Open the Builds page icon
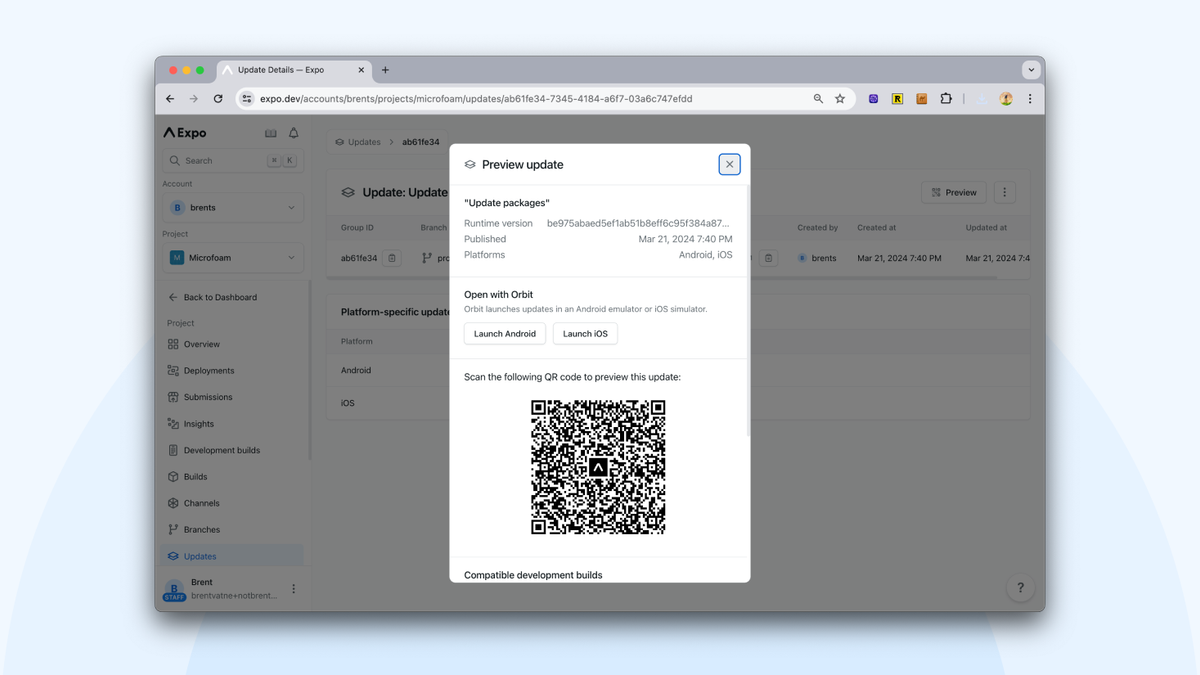Image resolution: width=1200 pixels, height=675 pixels. (x=171, y=476)
